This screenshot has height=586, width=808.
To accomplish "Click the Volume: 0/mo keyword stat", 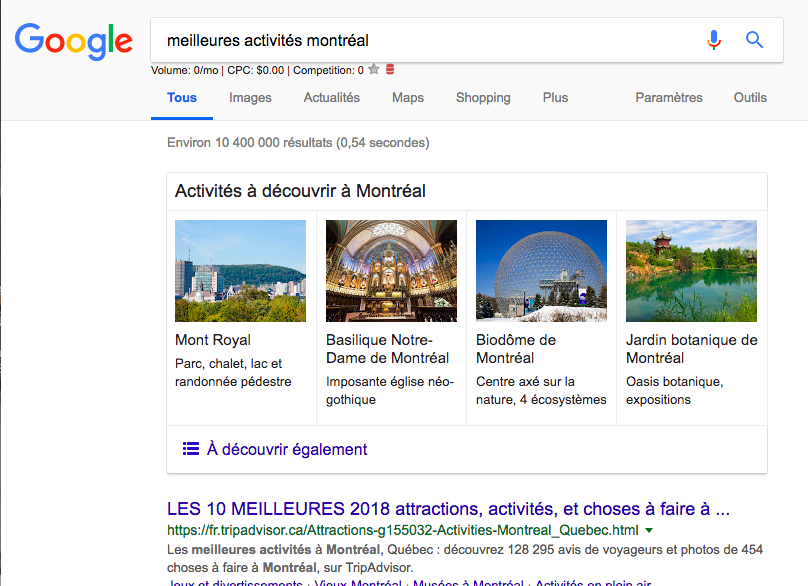I will click(x=184, y=70).
